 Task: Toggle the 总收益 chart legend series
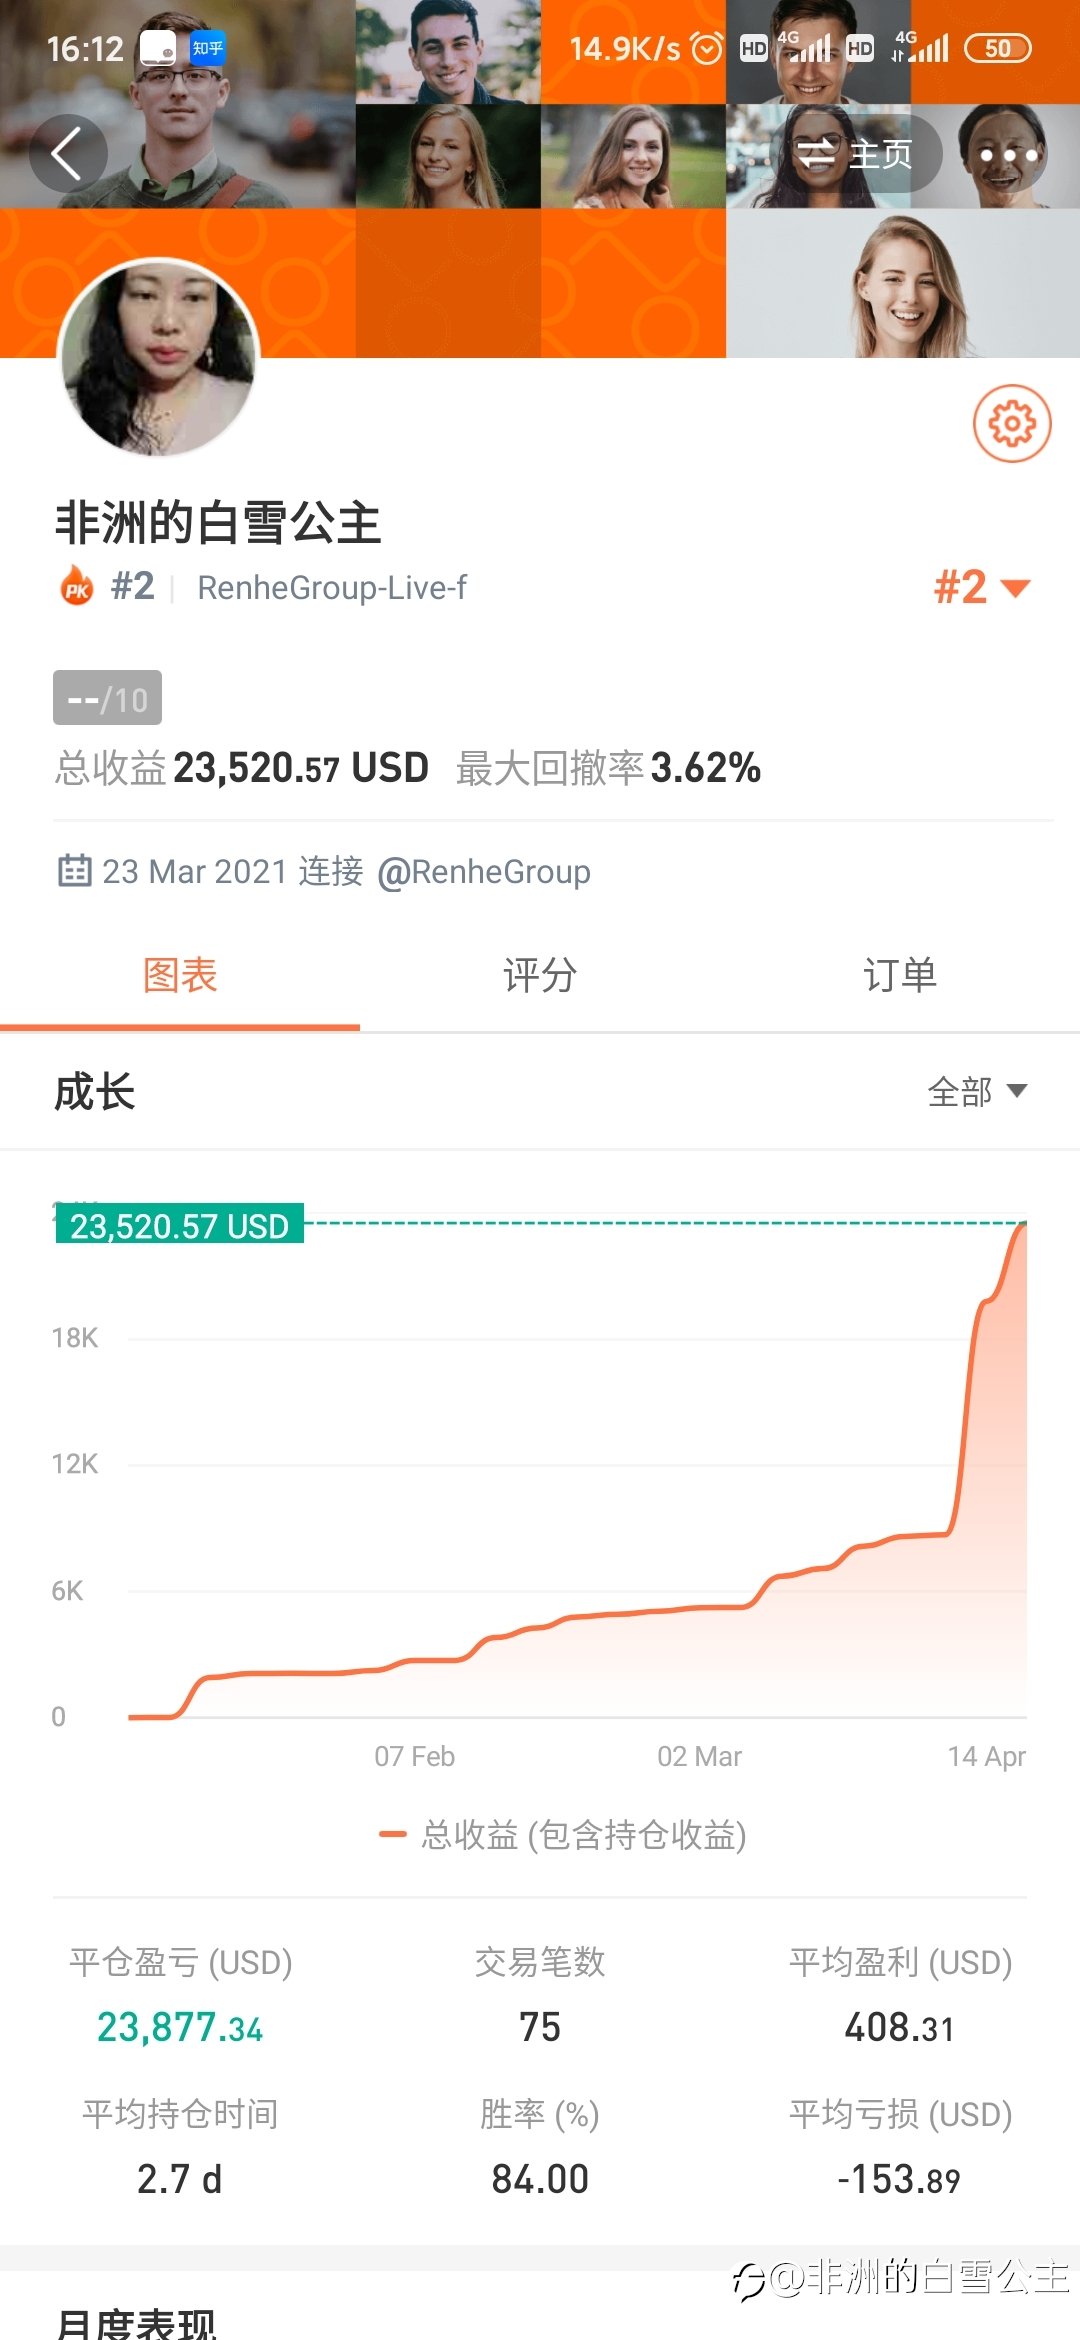pos(563,1835)
